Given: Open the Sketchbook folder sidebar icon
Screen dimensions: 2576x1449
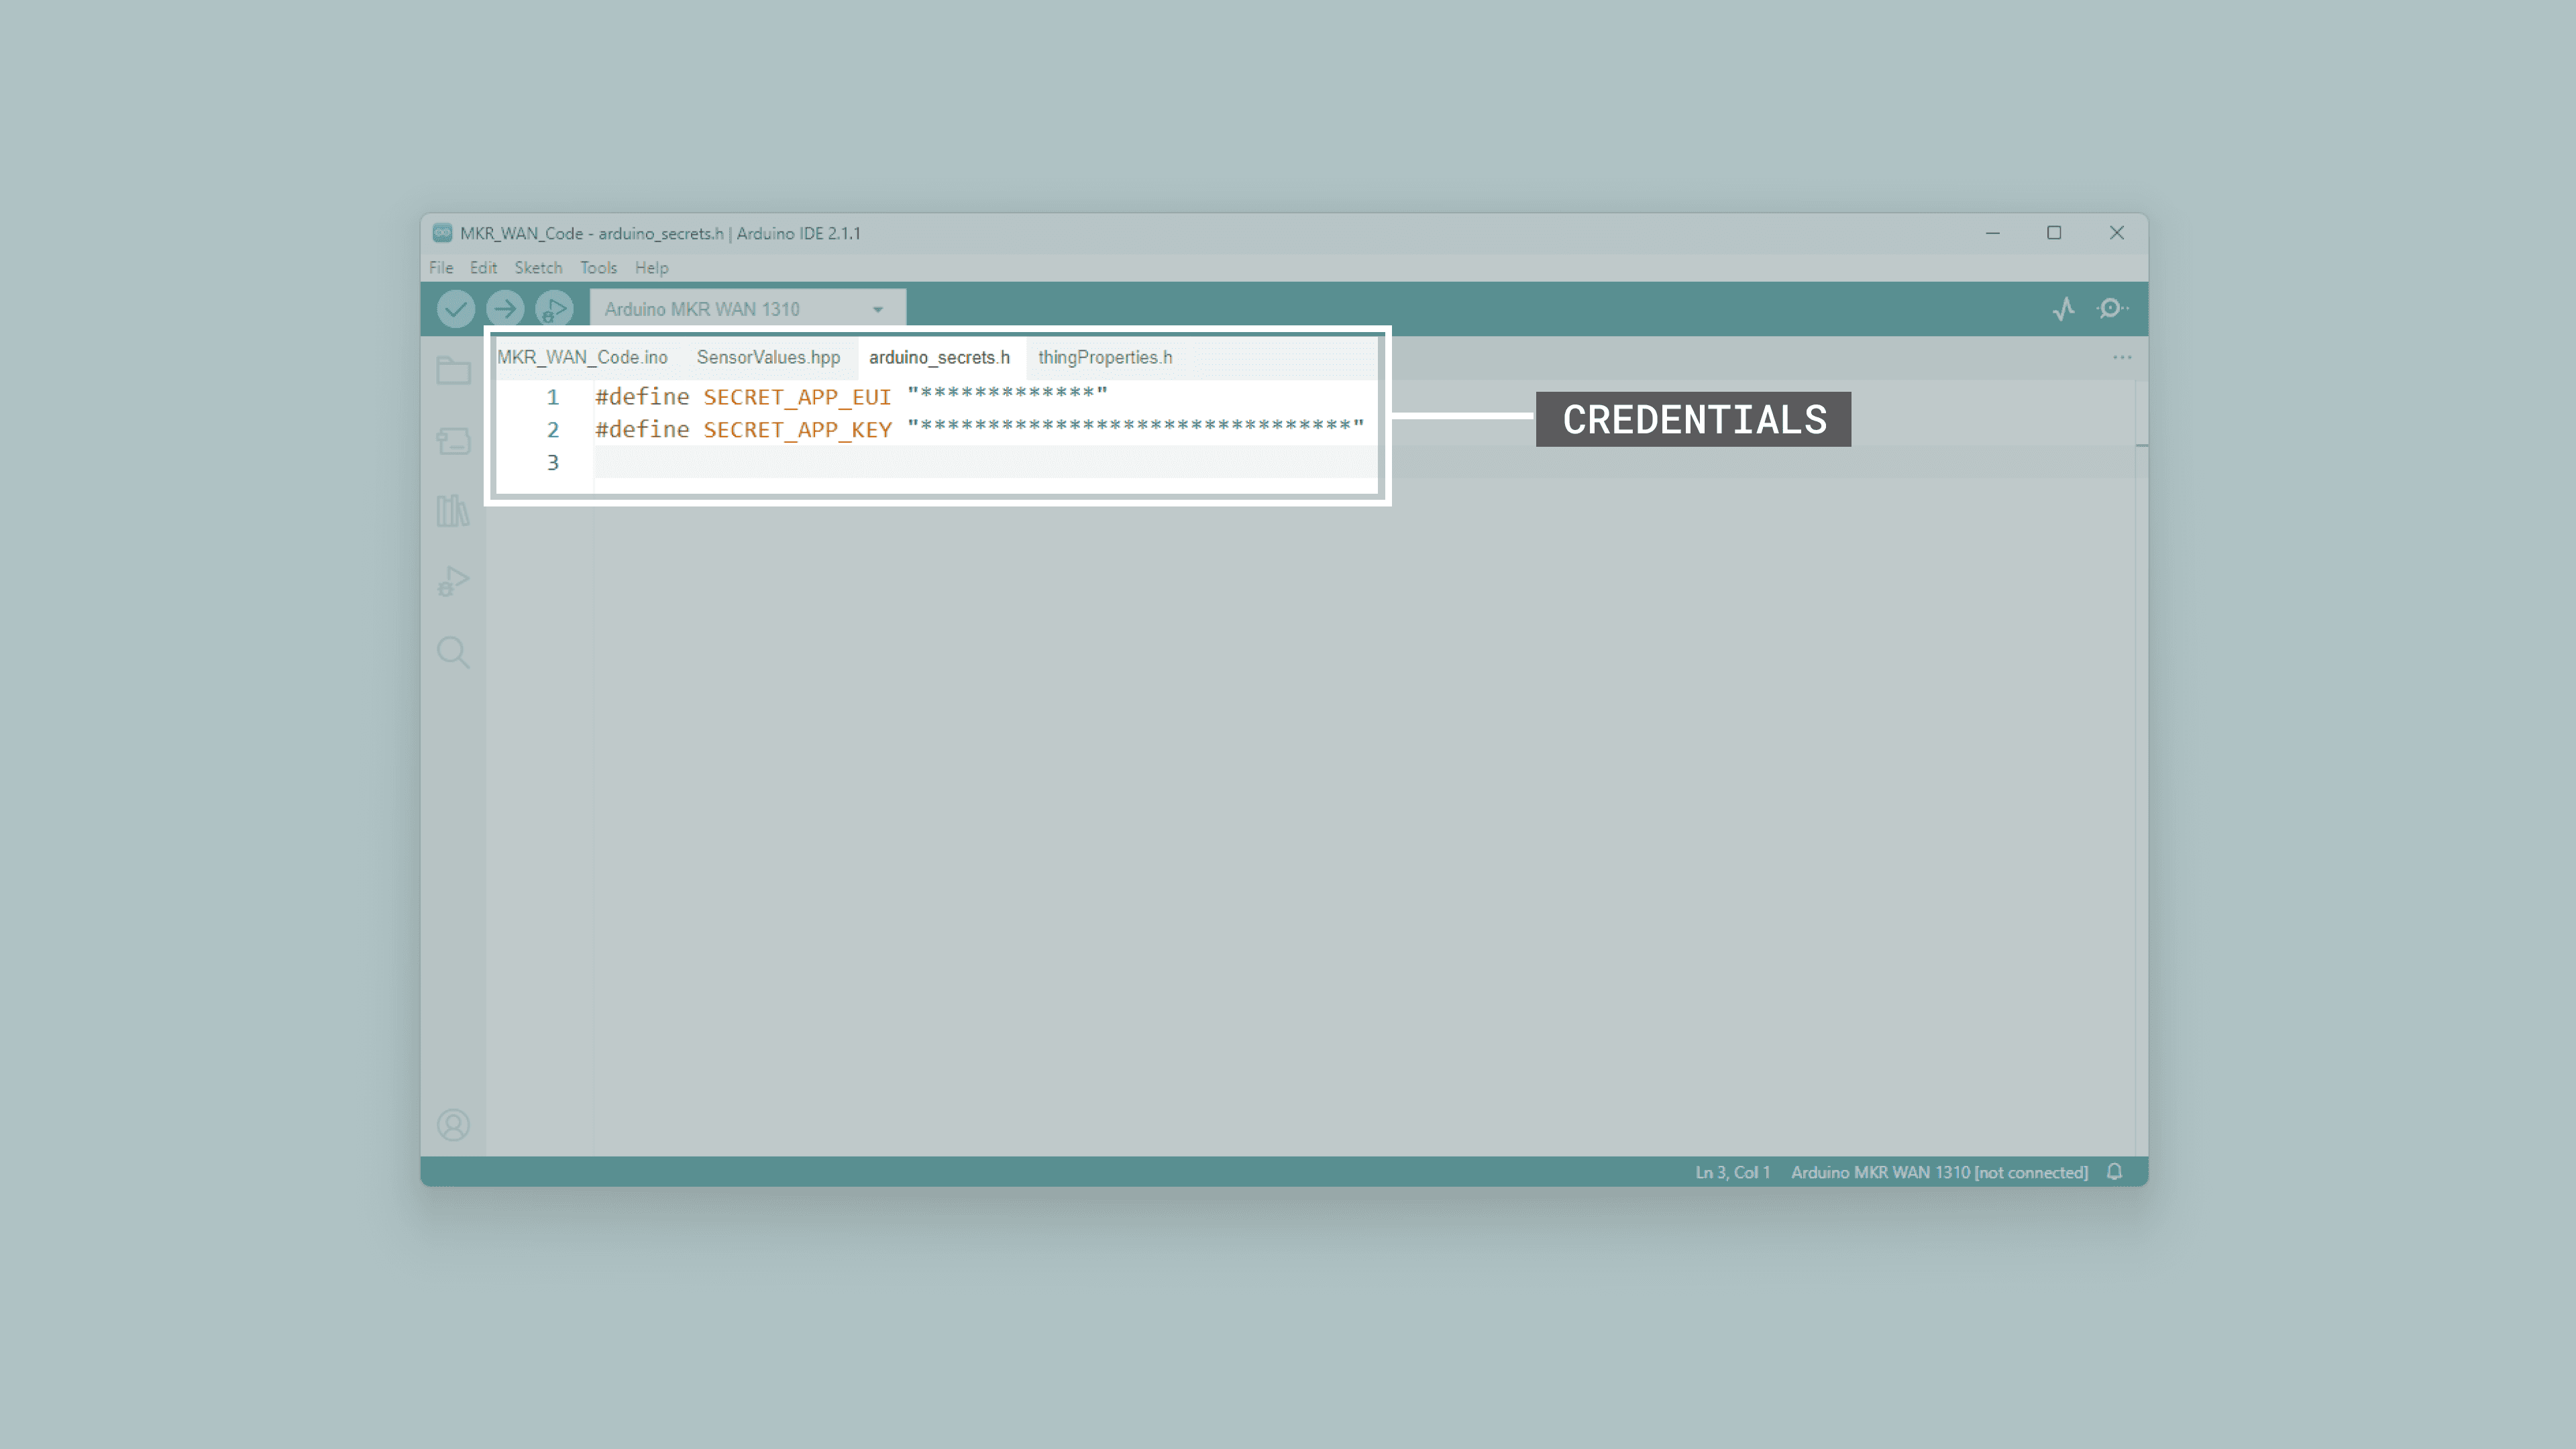Looking at the screenshot, I should tap(453, 371).
